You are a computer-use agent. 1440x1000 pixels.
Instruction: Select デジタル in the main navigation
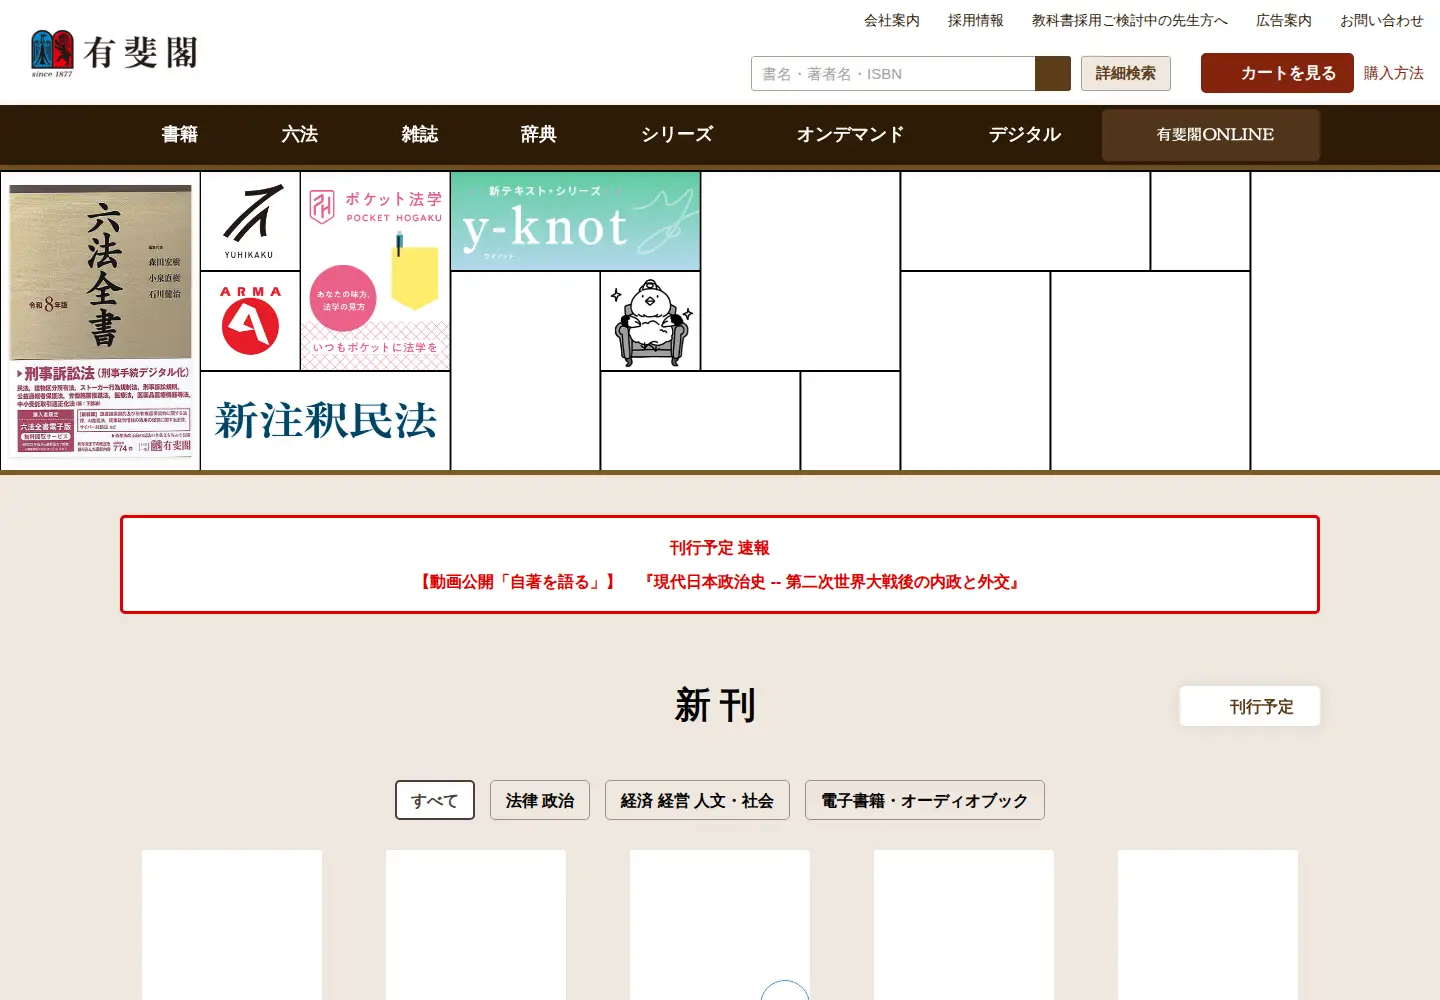pyautogui.click(x=1025, y=134)
